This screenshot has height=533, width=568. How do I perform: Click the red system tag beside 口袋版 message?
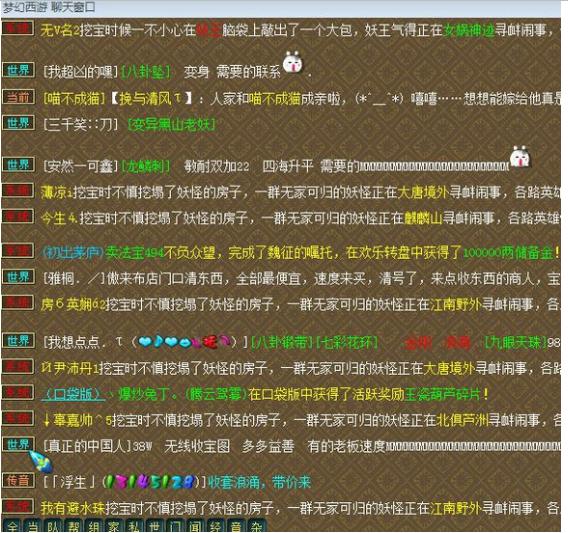pyautogui.click(x=18, y=392)
